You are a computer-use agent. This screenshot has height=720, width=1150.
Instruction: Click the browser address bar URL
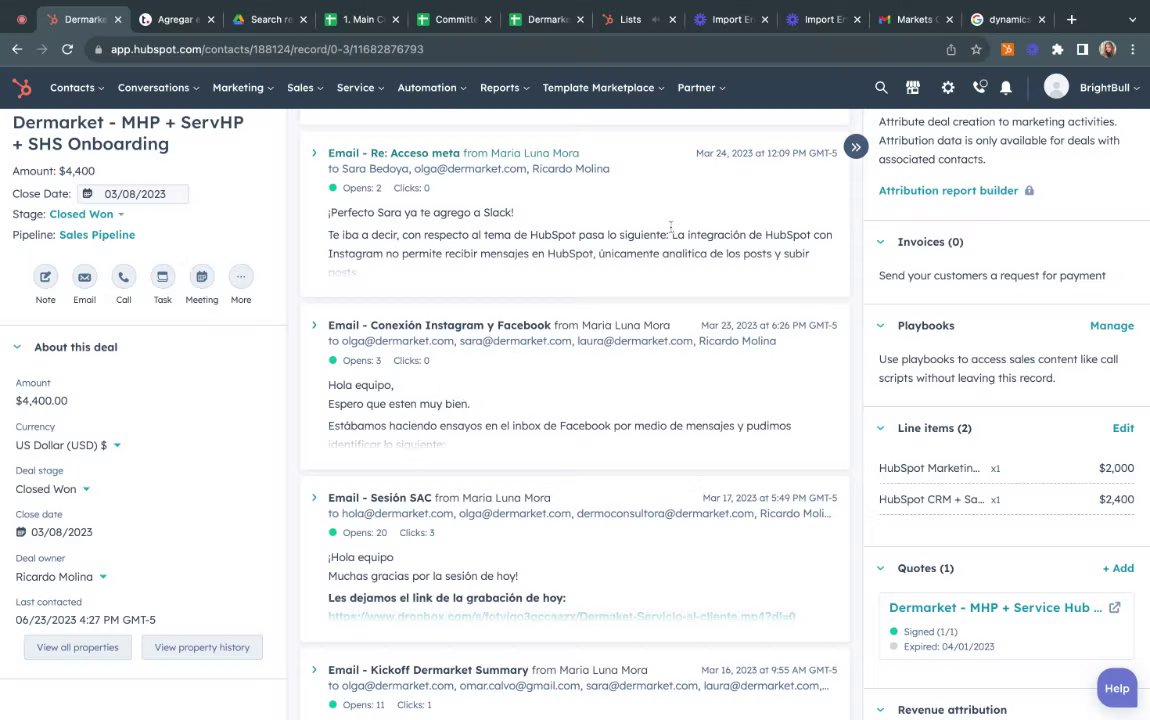pyautogui.click(x=267, y=49)
